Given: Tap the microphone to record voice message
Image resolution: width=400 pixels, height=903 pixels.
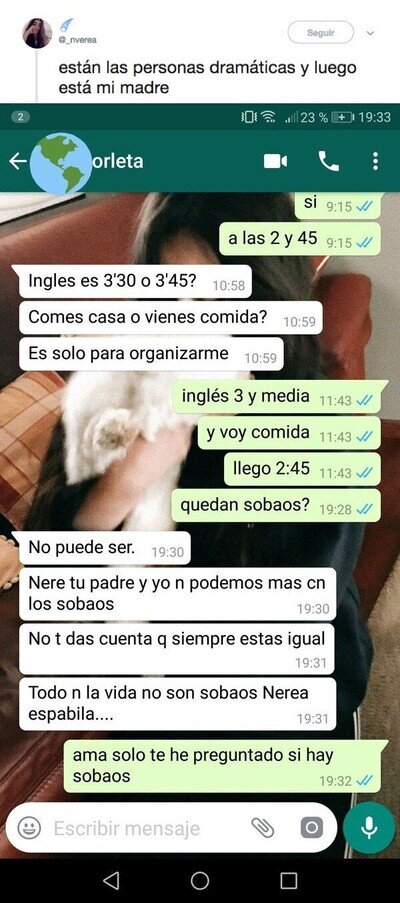Looking at the screenshot, I should (368, 828).
